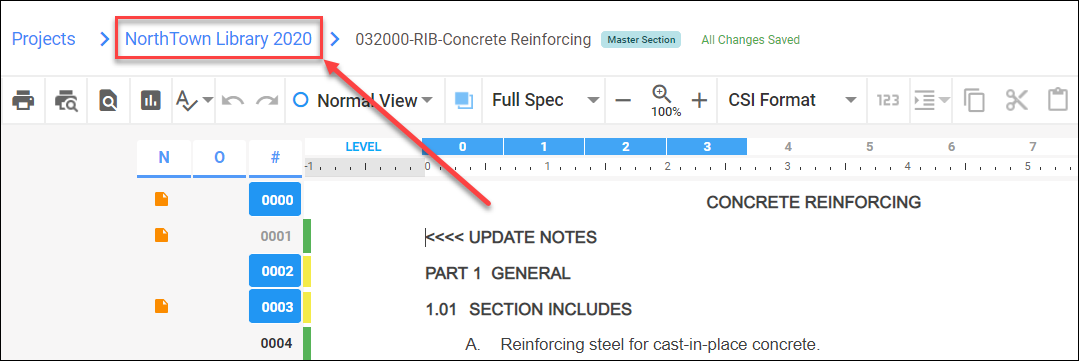Click the All Changes Saved status
Screen dimensions: 1079x361
tap(750, 40)
